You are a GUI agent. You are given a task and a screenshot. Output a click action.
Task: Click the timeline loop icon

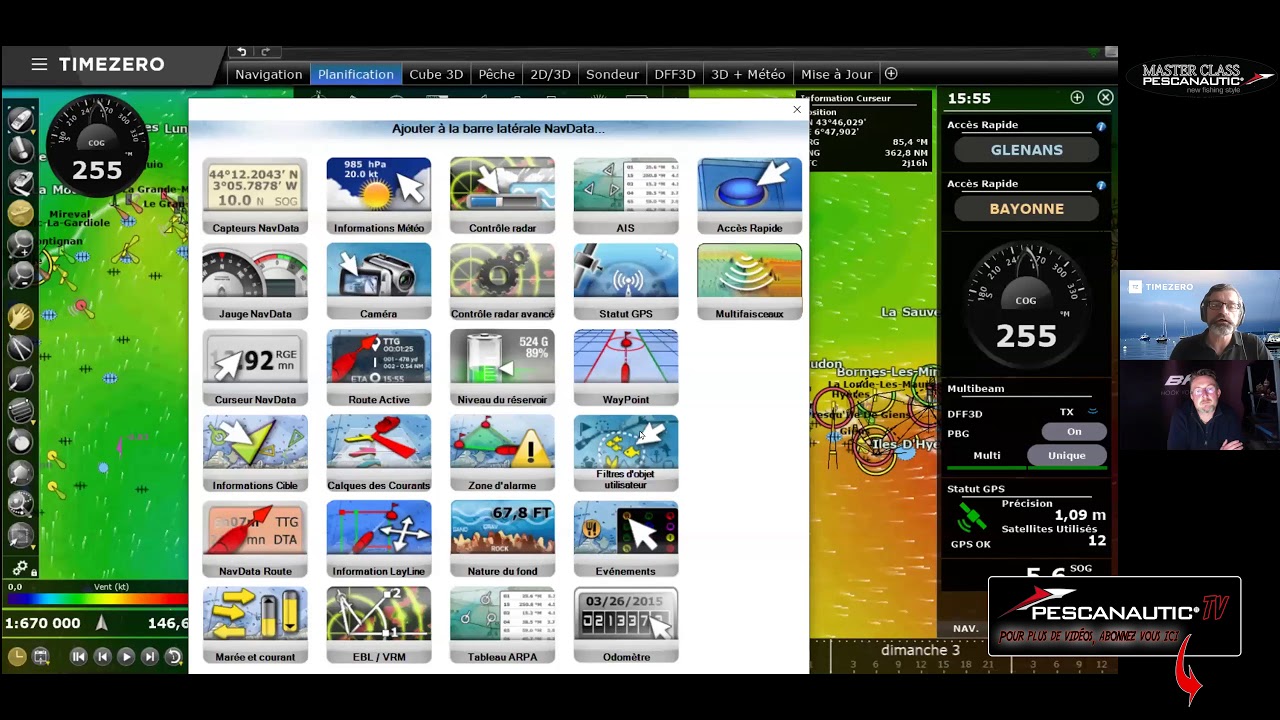(174, 657)
